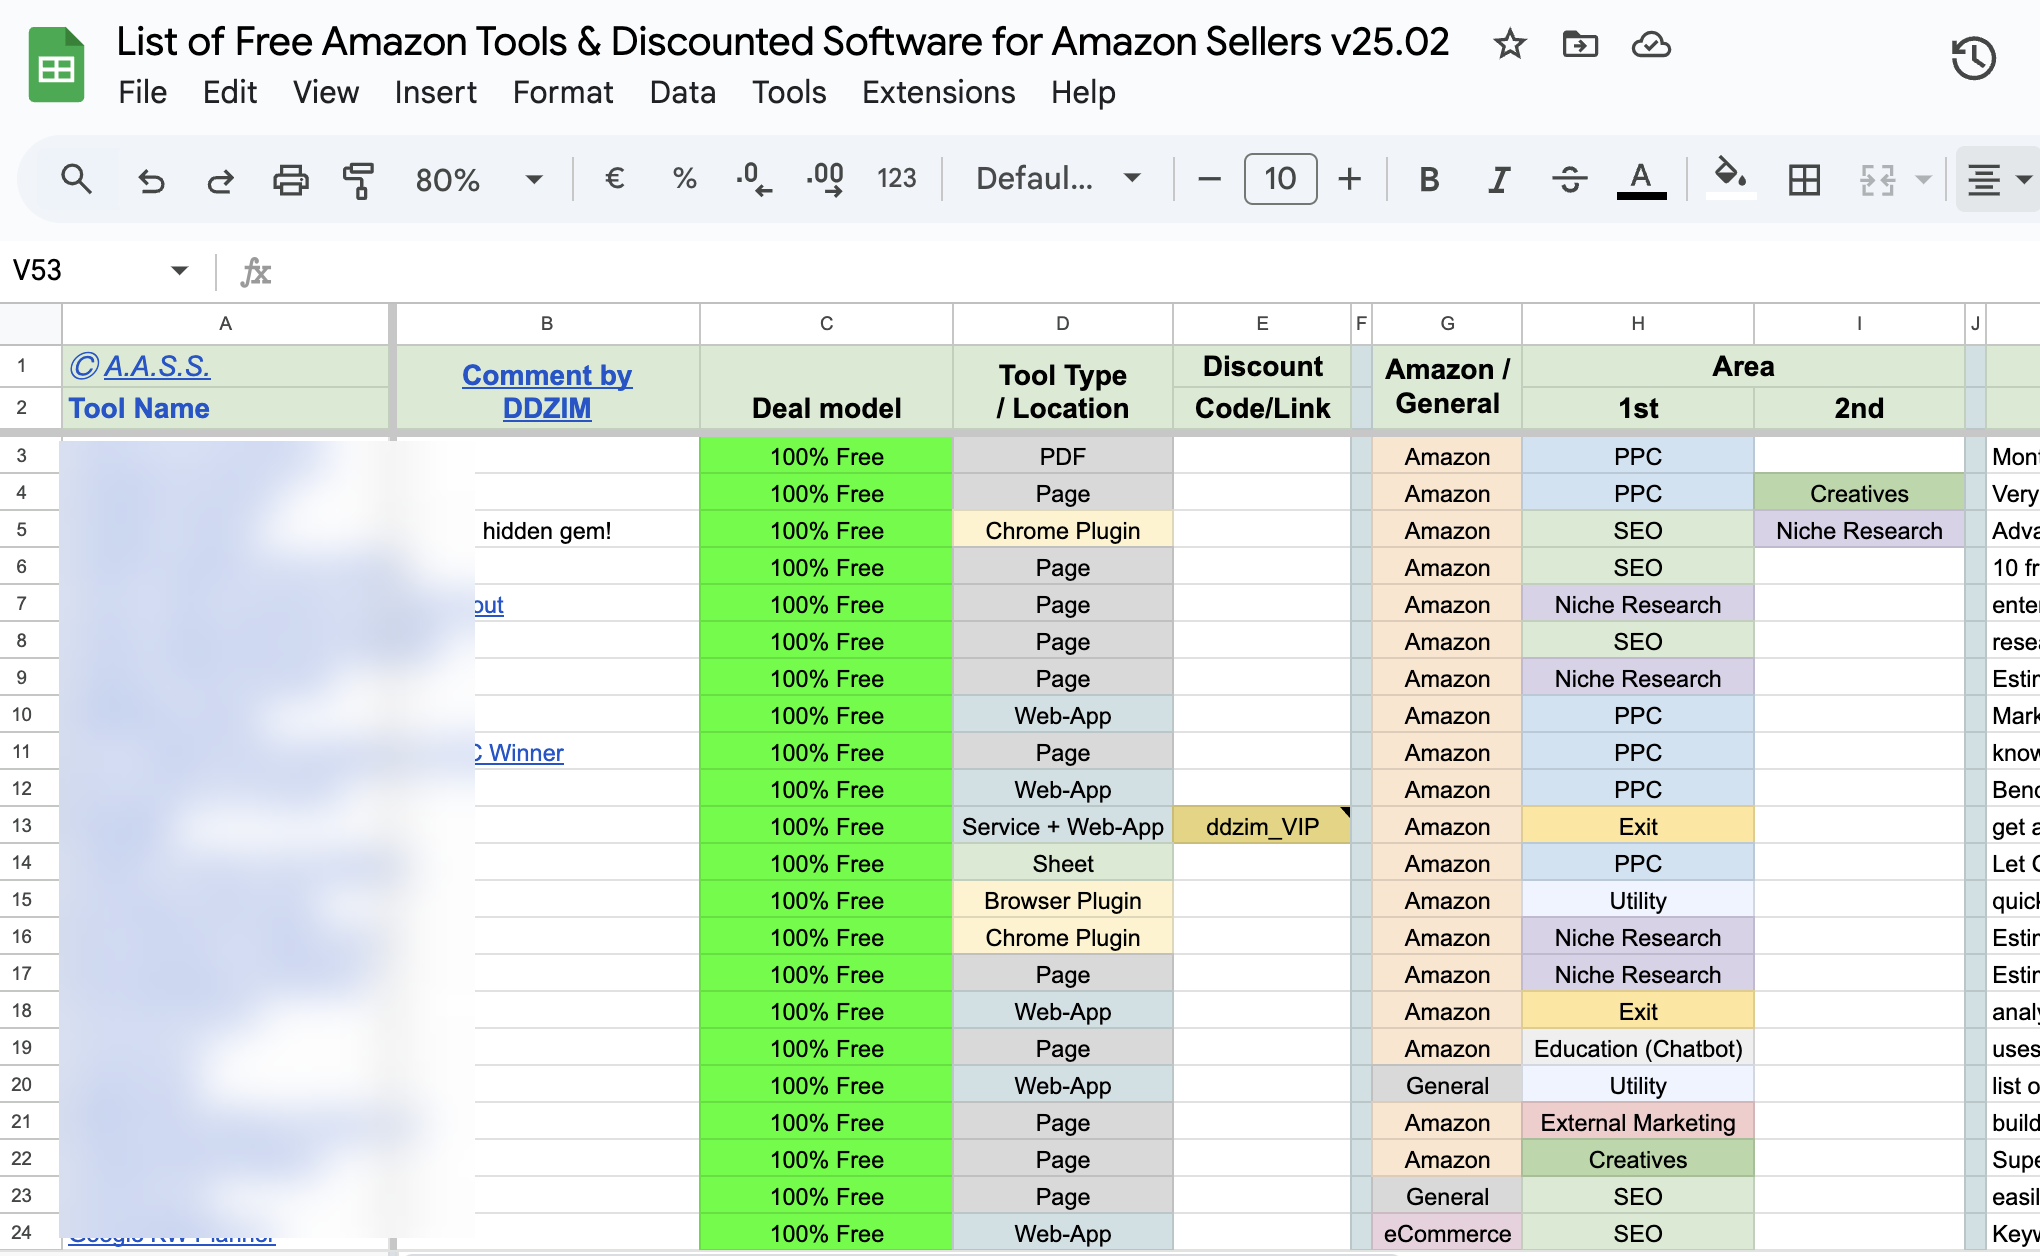Toggle italic text style
The image size is (2040, 1256).
[1498, 180]
